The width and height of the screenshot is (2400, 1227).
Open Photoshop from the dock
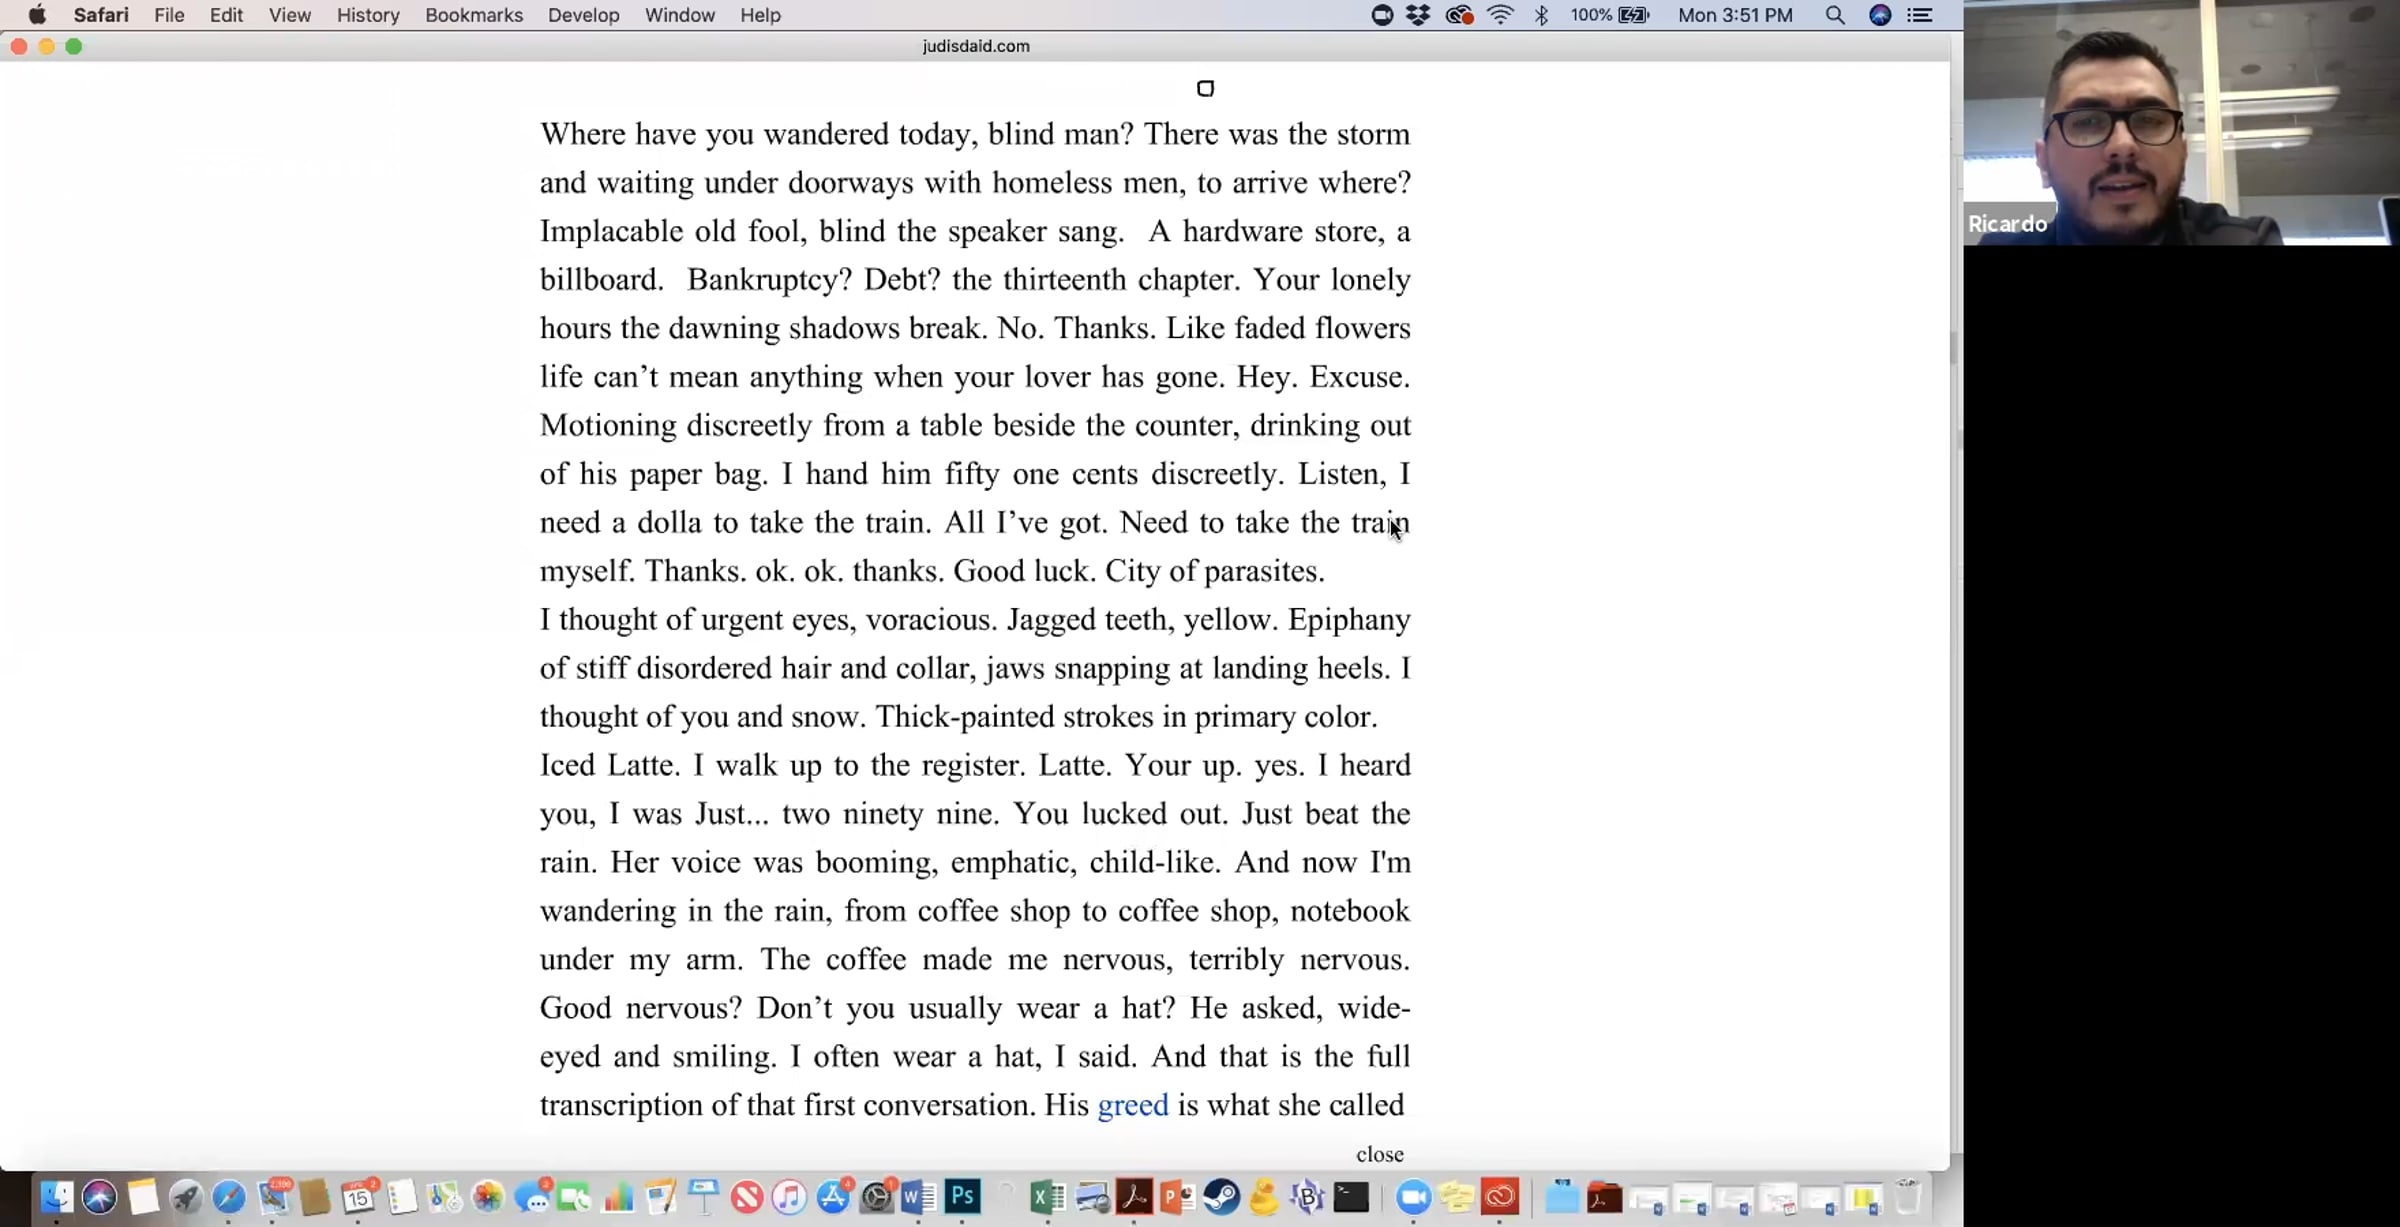(963, 1197)
